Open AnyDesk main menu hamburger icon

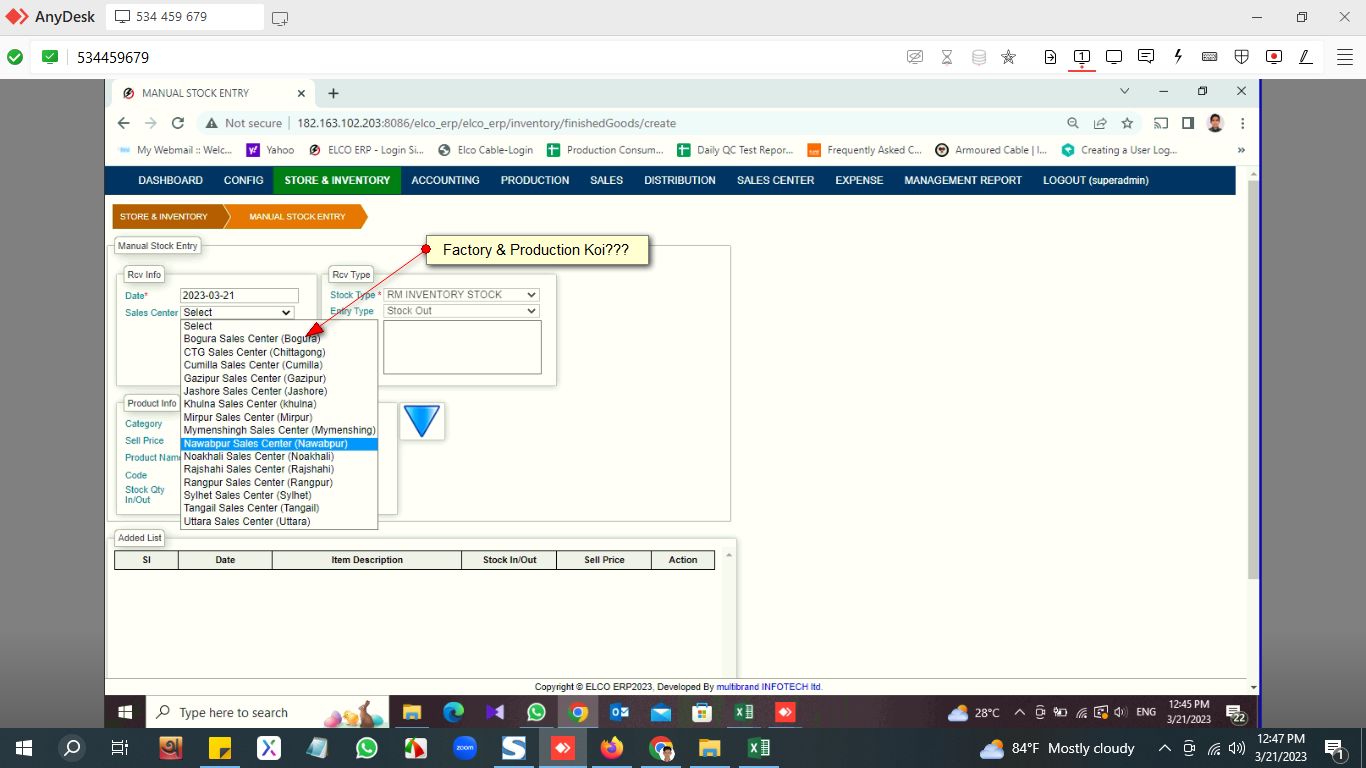(x=1345, y=57)
